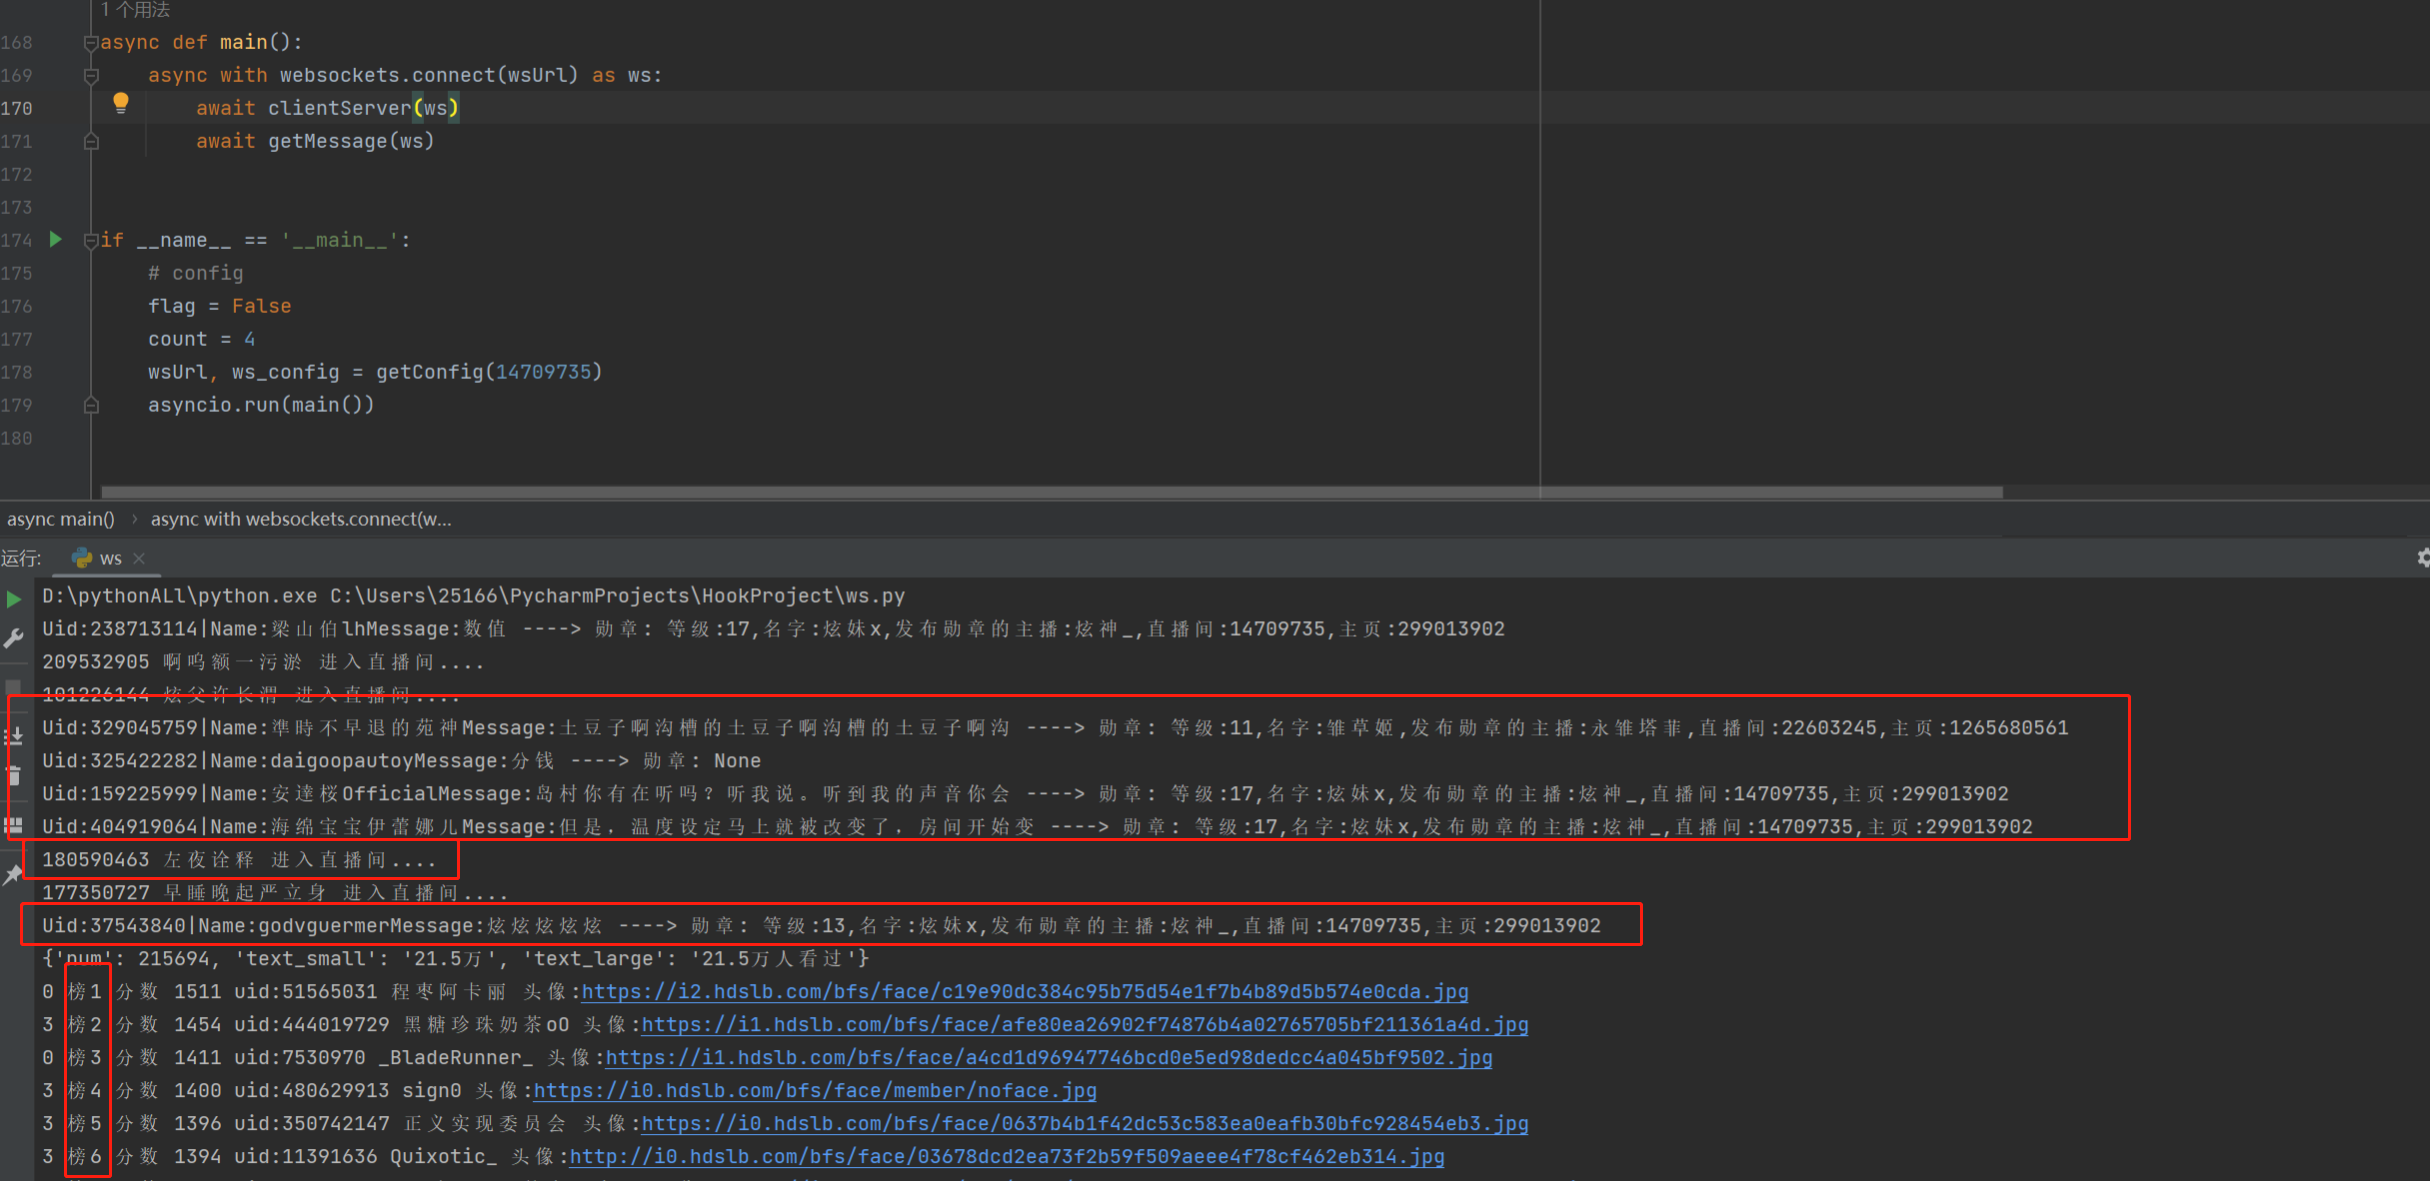Viewport: 2430px width, 1181px height.
Task: Click green run gutter arrow at line 174
Action: coord(56,240)
